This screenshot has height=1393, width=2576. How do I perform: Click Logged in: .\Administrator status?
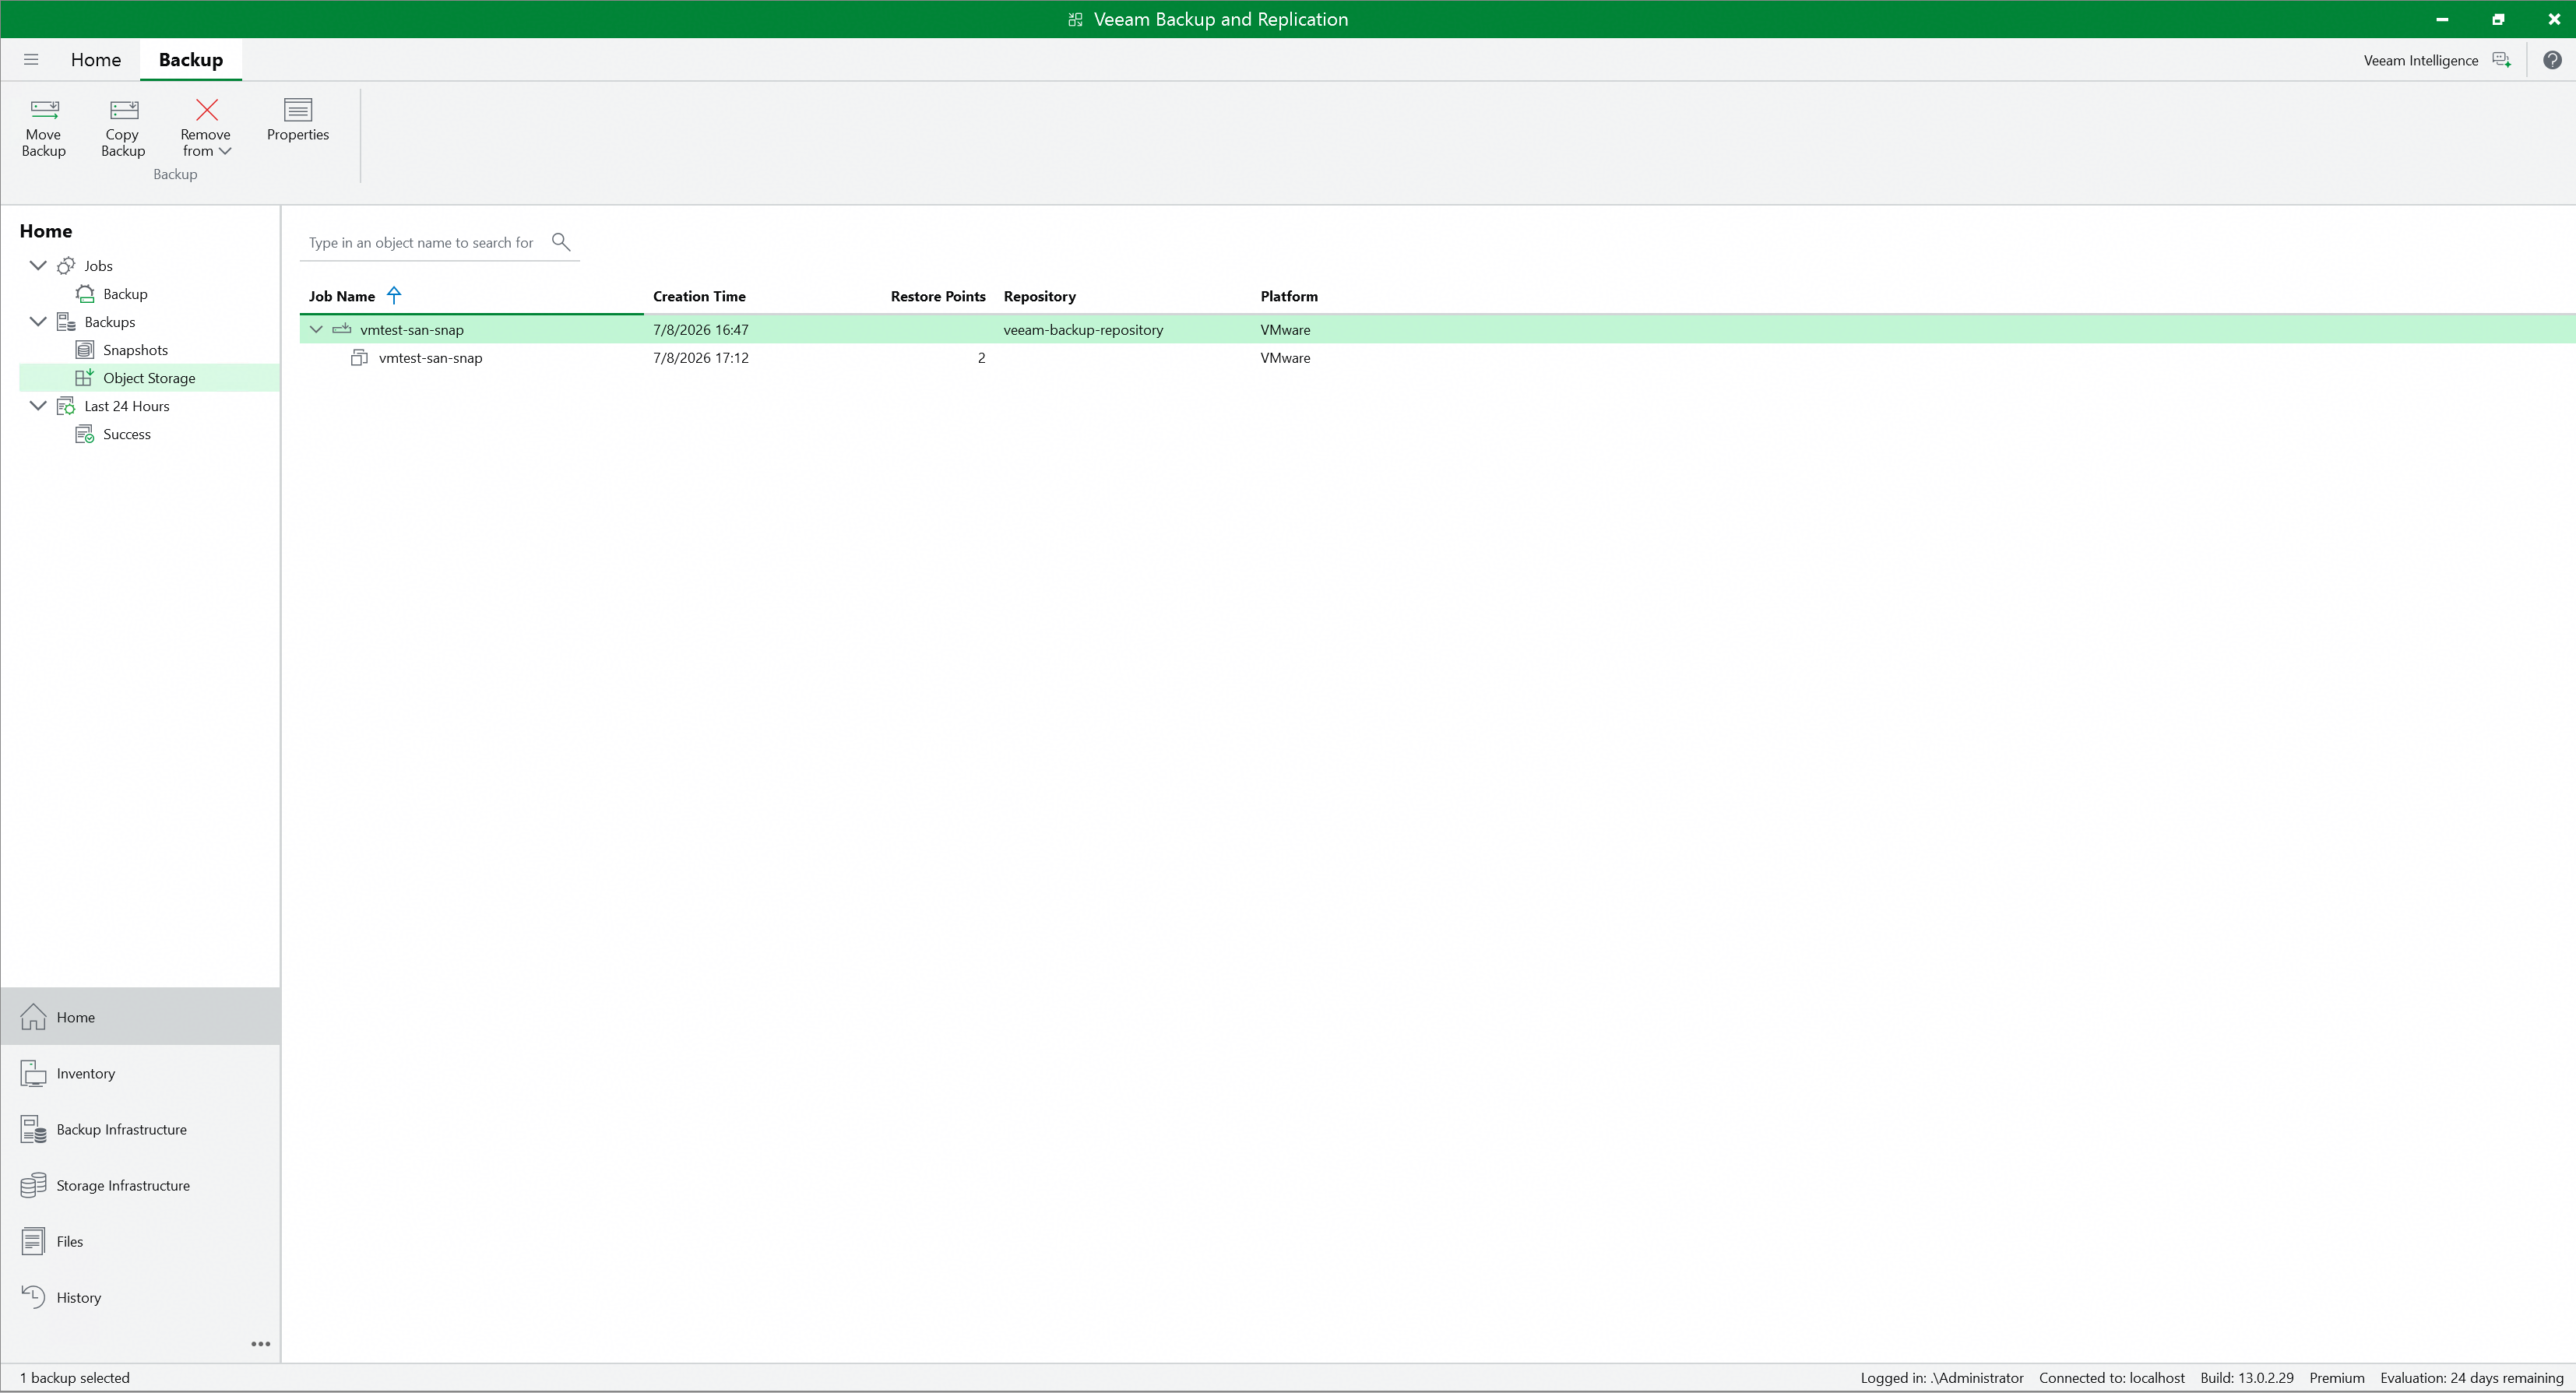coord(1941,1377)
